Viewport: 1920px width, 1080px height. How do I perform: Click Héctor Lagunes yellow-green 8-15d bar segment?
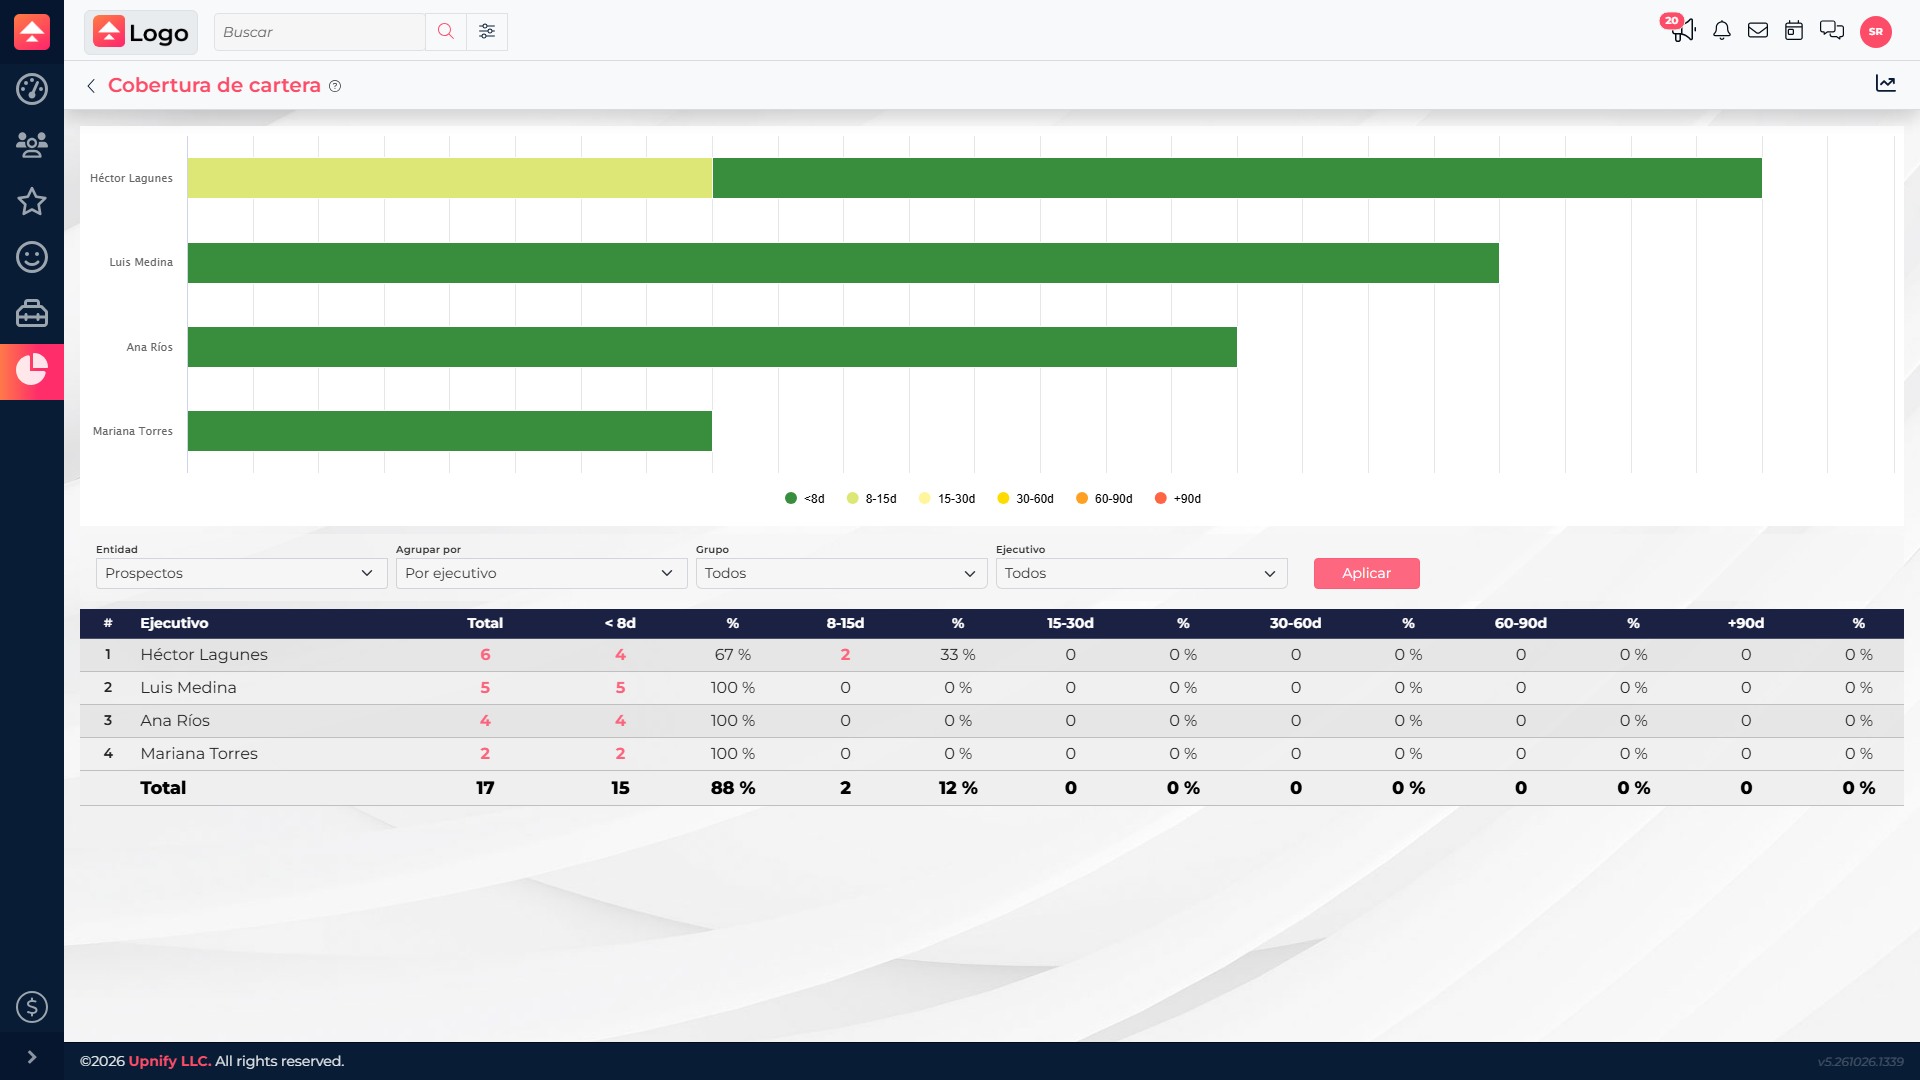pos(450,178)
